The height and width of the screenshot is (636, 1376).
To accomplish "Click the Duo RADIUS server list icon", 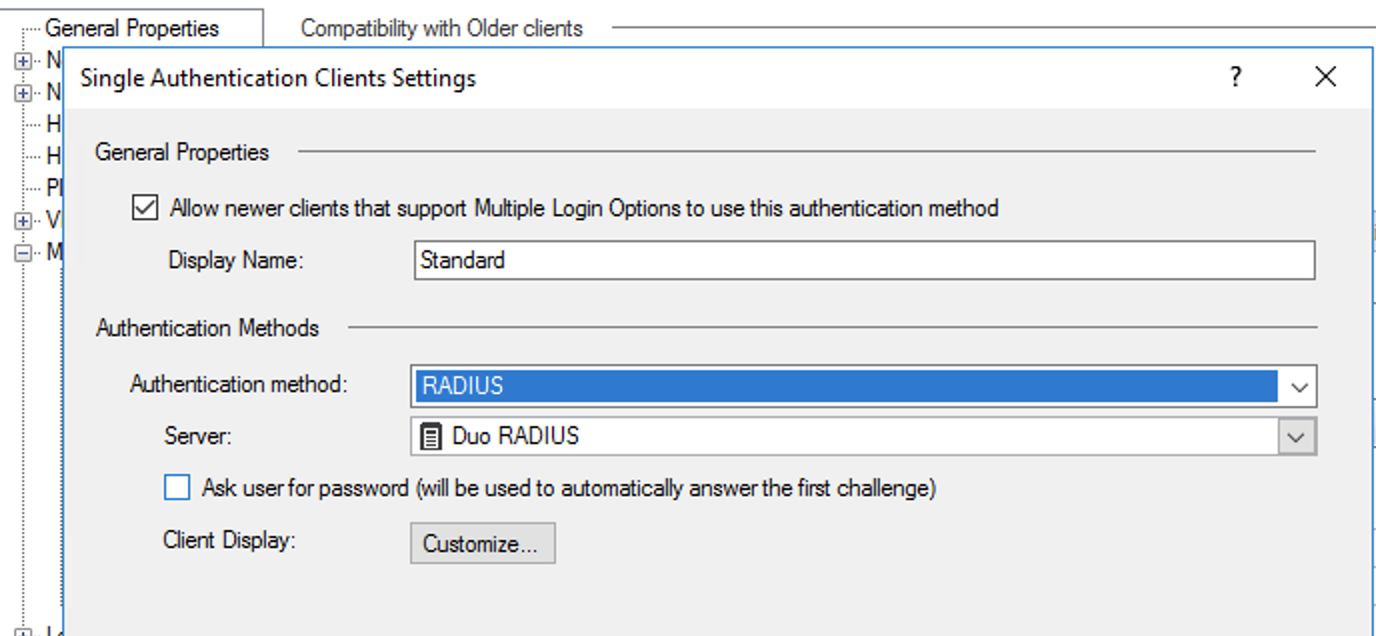I will point(429,434).
